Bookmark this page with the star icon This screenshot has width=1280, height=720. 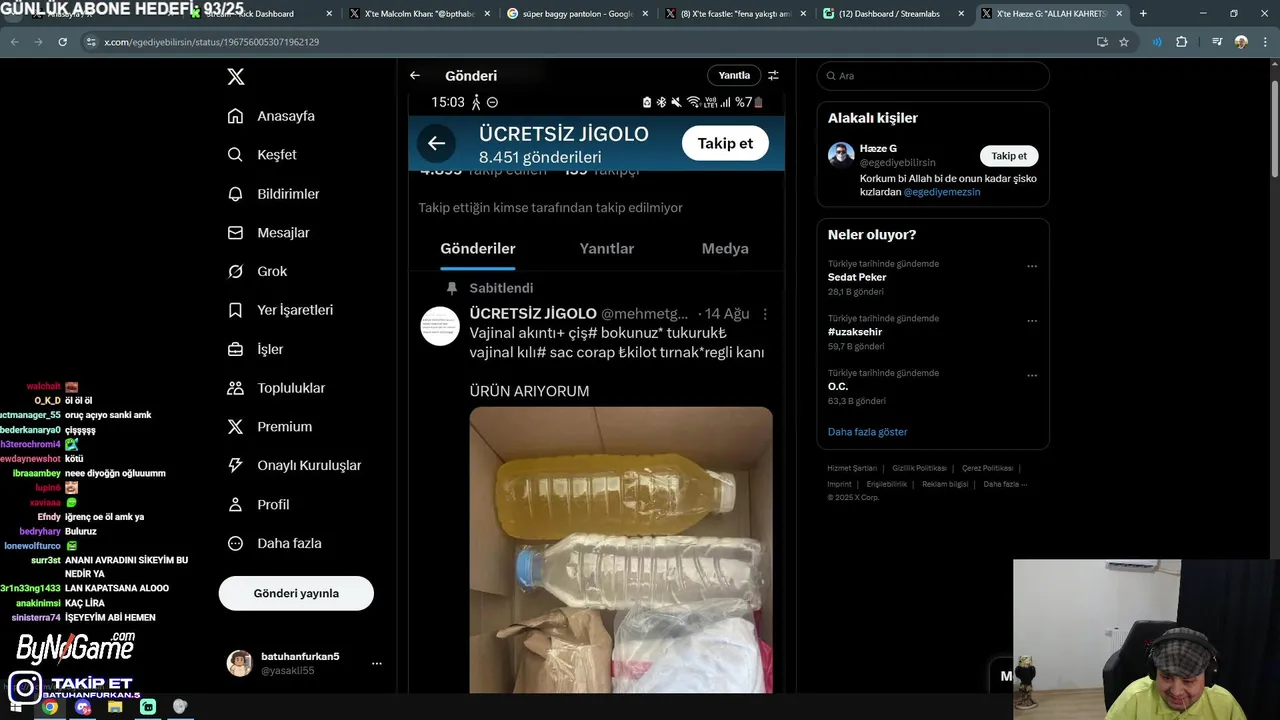(1124, 42)
